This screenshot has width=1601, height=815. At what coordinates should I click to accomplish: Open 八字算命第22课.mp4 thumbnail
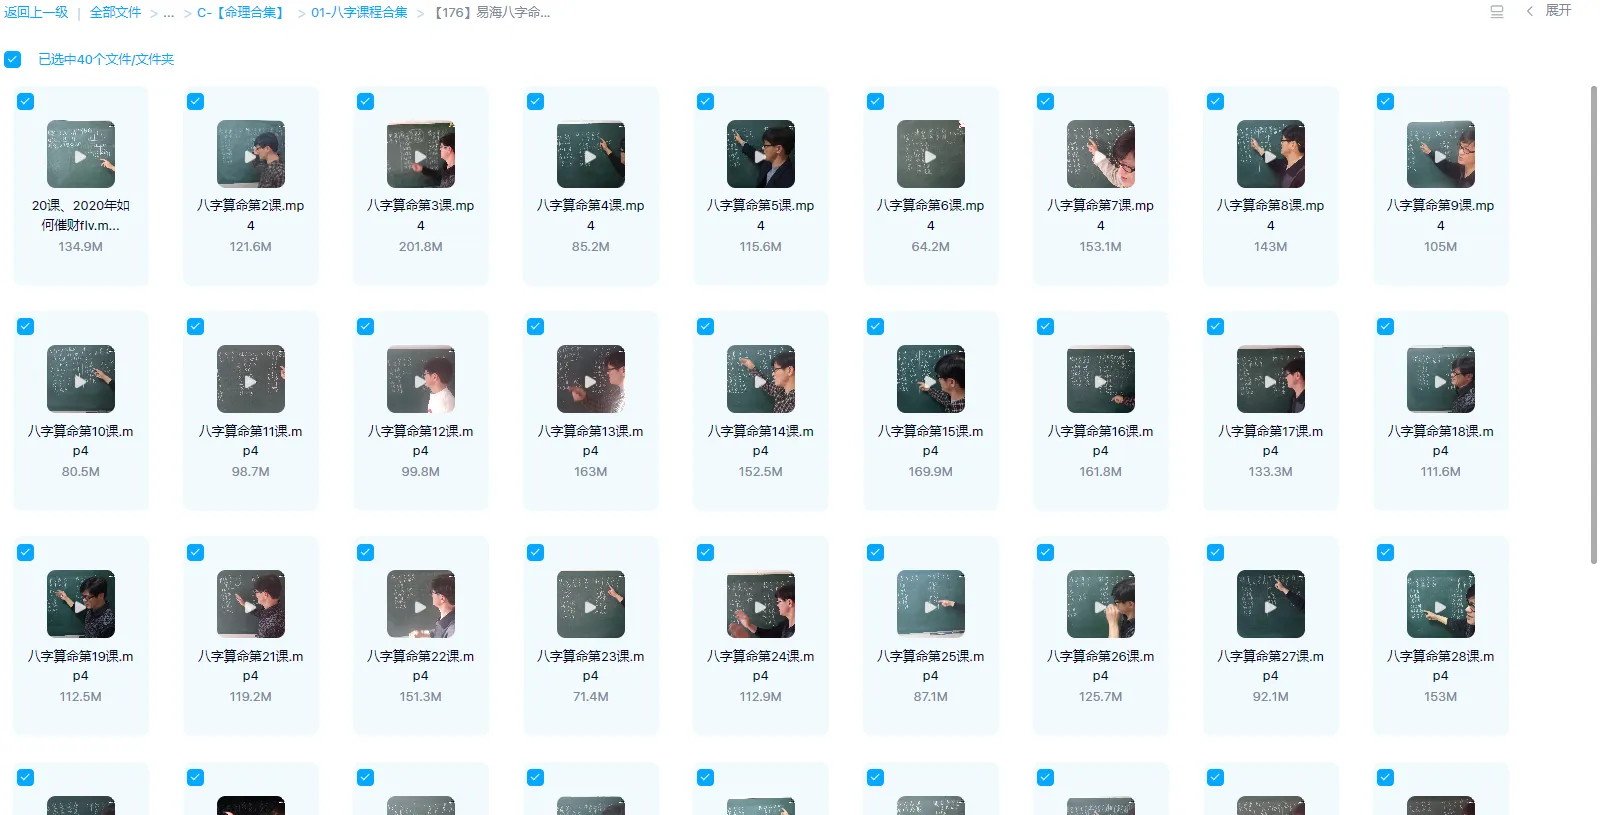(x=420, y=605)
